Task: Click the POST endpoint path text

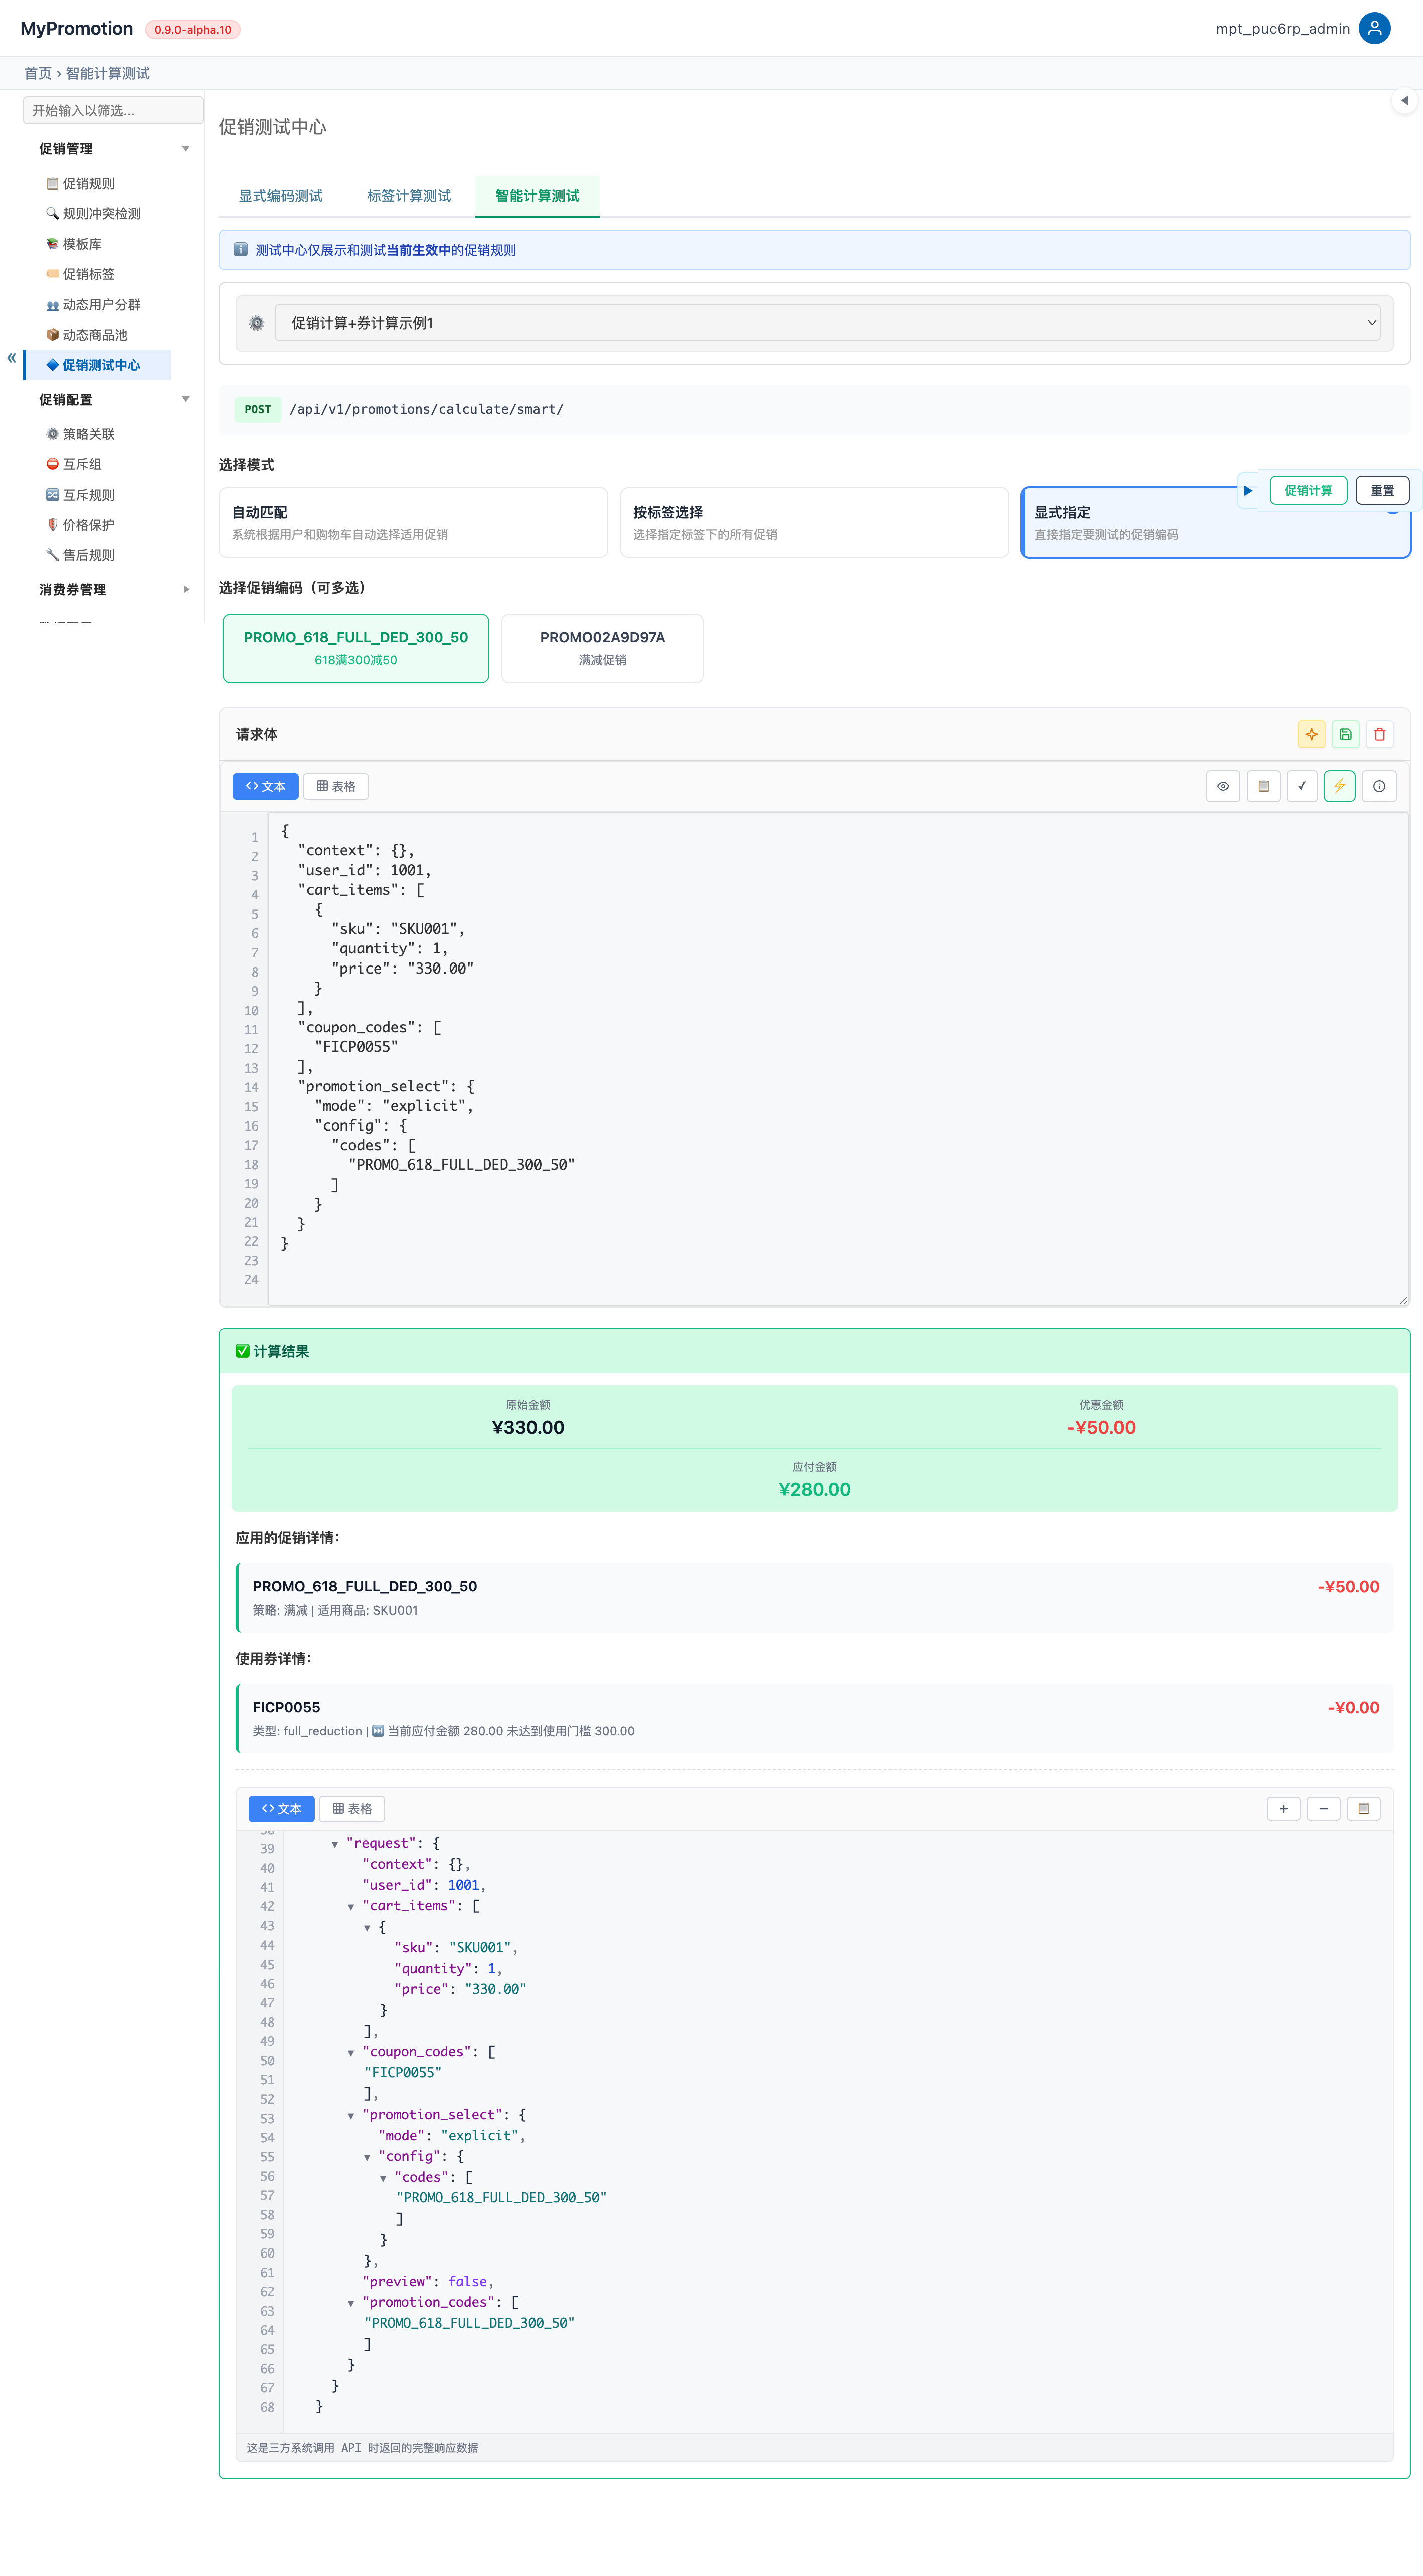Action: pyautogui.click(x=426, y=409)
